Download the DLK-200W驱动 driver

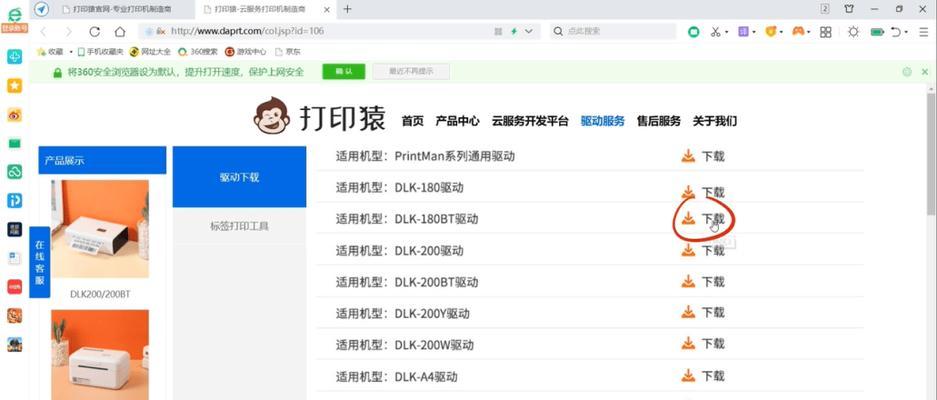click(x=703, y=344)
